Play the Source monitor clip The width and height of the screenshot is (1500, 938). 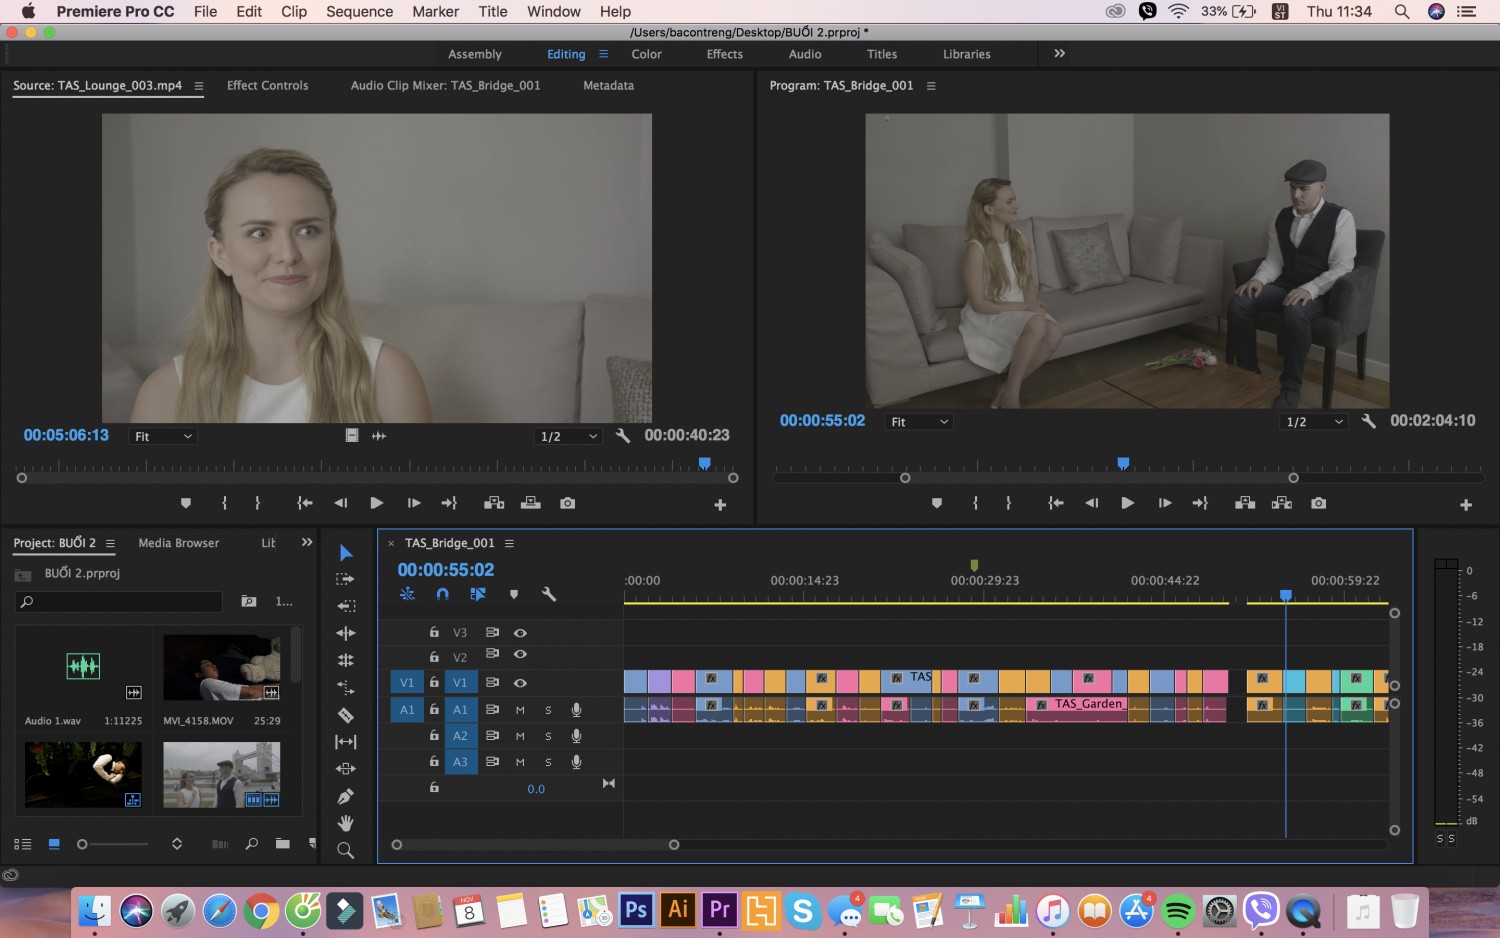coord(377,503)
